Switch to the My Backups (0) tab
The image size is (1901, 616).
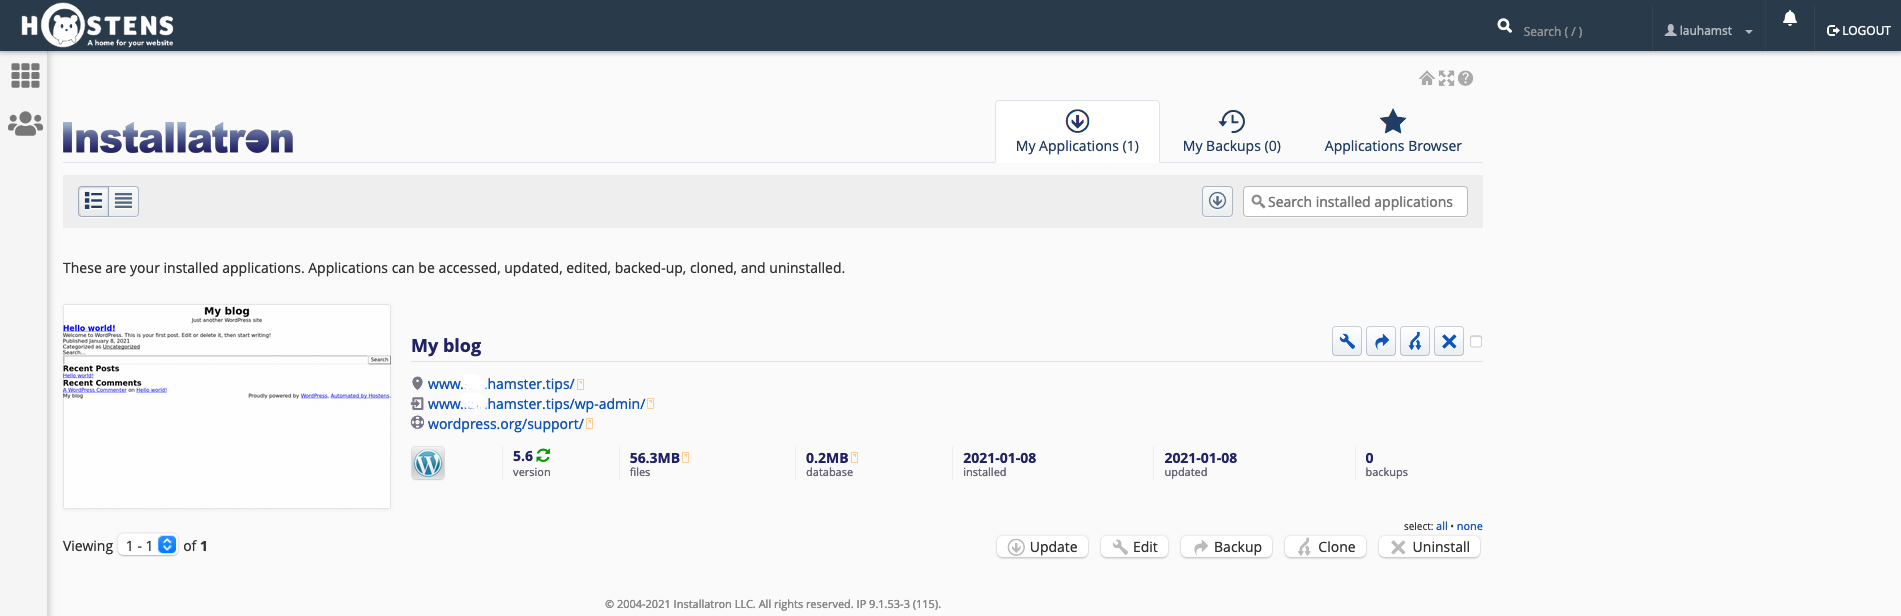coord(1232,131)
